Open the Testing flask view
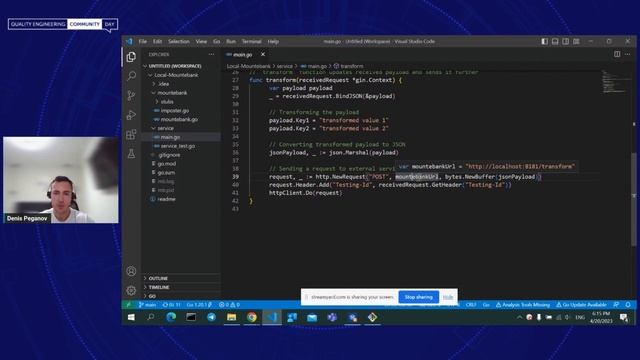 point(131,154)
